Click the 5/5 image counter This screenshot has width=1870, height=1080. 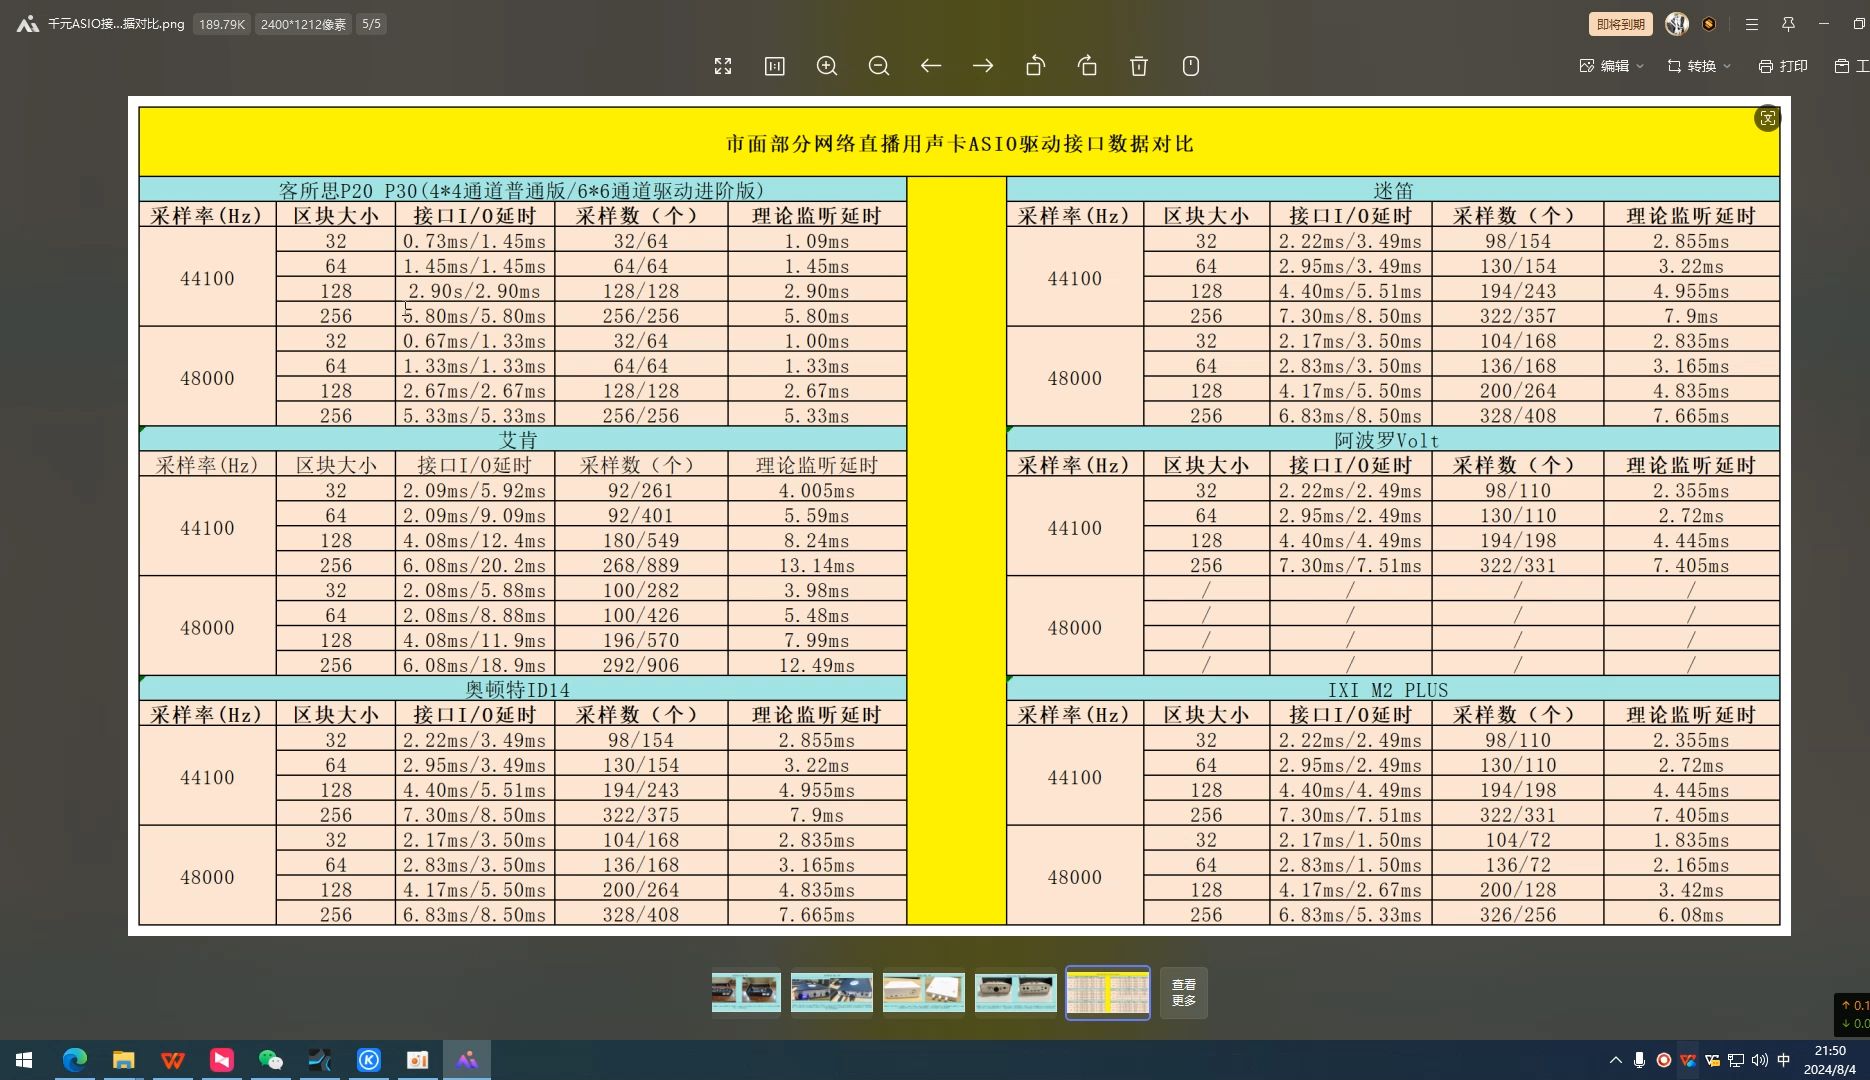tap(371, 24)
